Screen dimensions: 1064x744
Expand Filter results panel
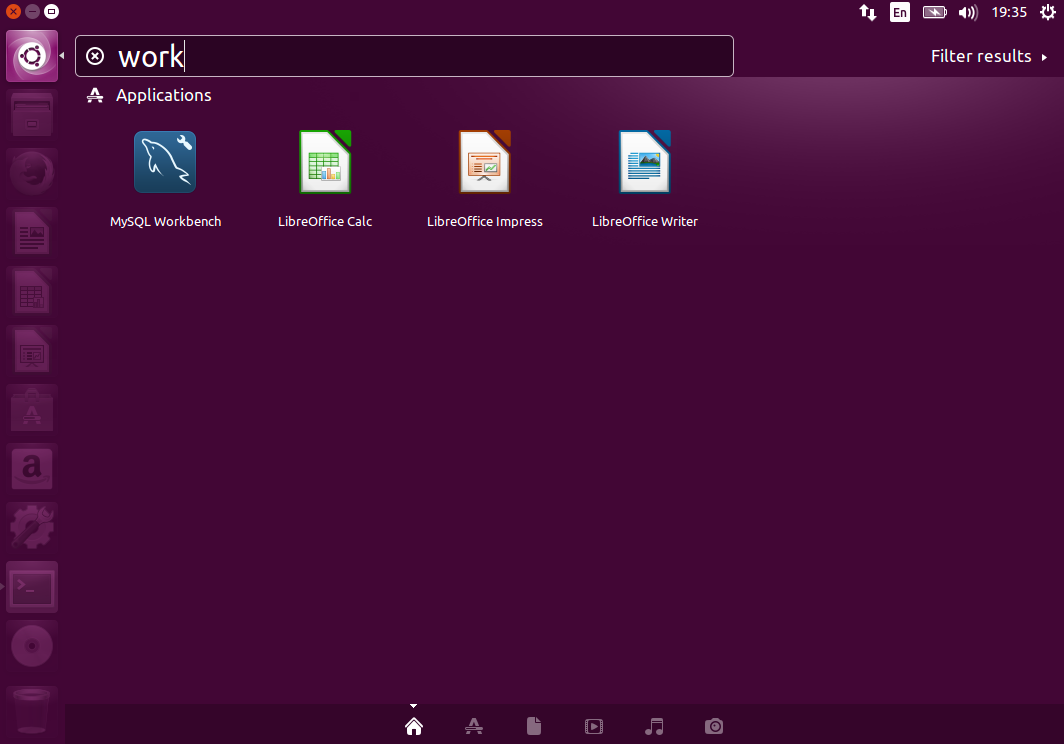[989, 56]
